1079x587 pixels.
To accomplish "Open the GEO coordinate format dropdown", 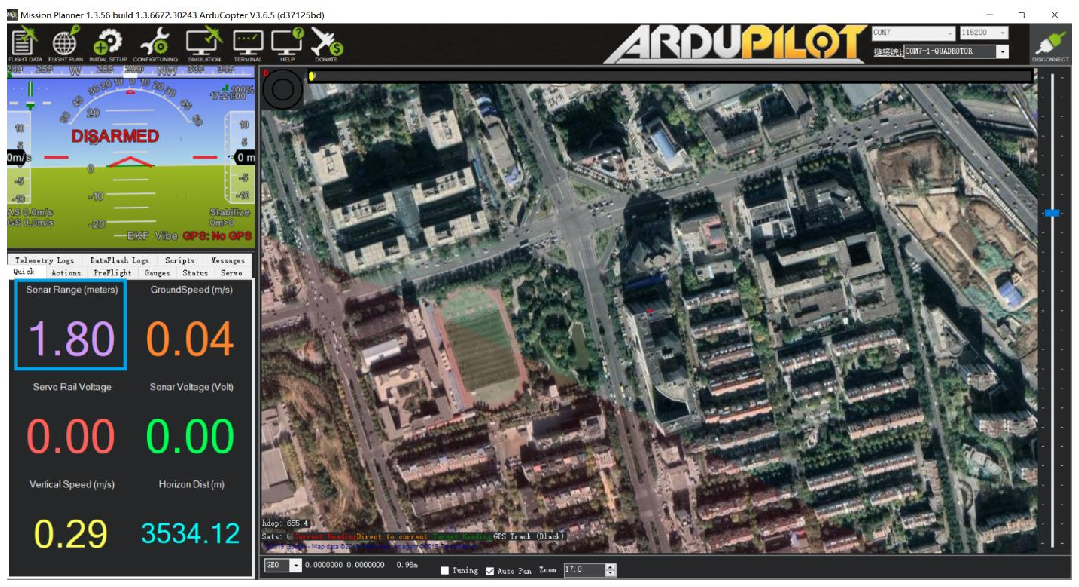I will point(283,565).
